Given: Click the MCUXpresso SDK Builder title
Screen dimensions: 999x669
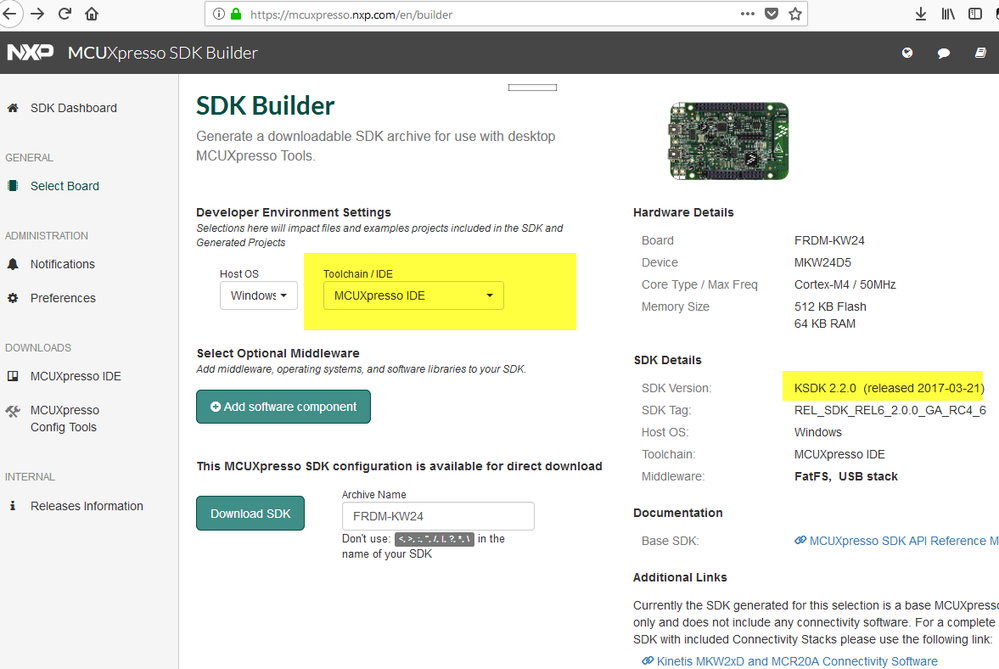Looking at the screenshot, I should click(162, 53).
